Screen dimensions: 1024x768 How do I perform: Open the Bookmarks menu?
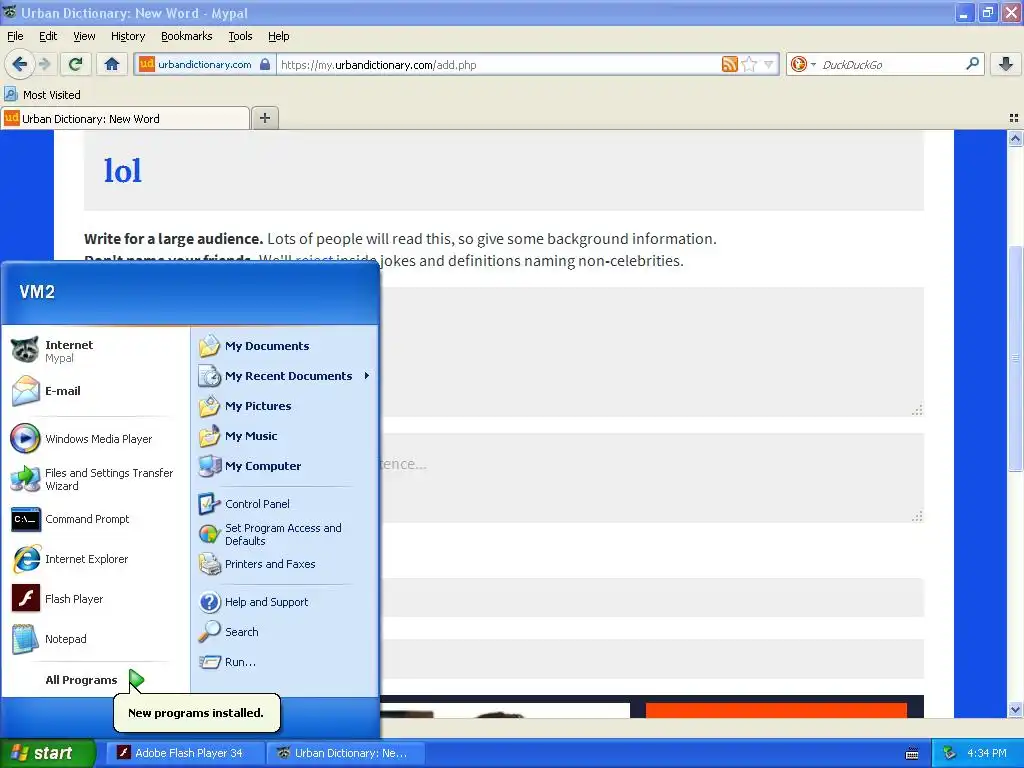point(186,36)
